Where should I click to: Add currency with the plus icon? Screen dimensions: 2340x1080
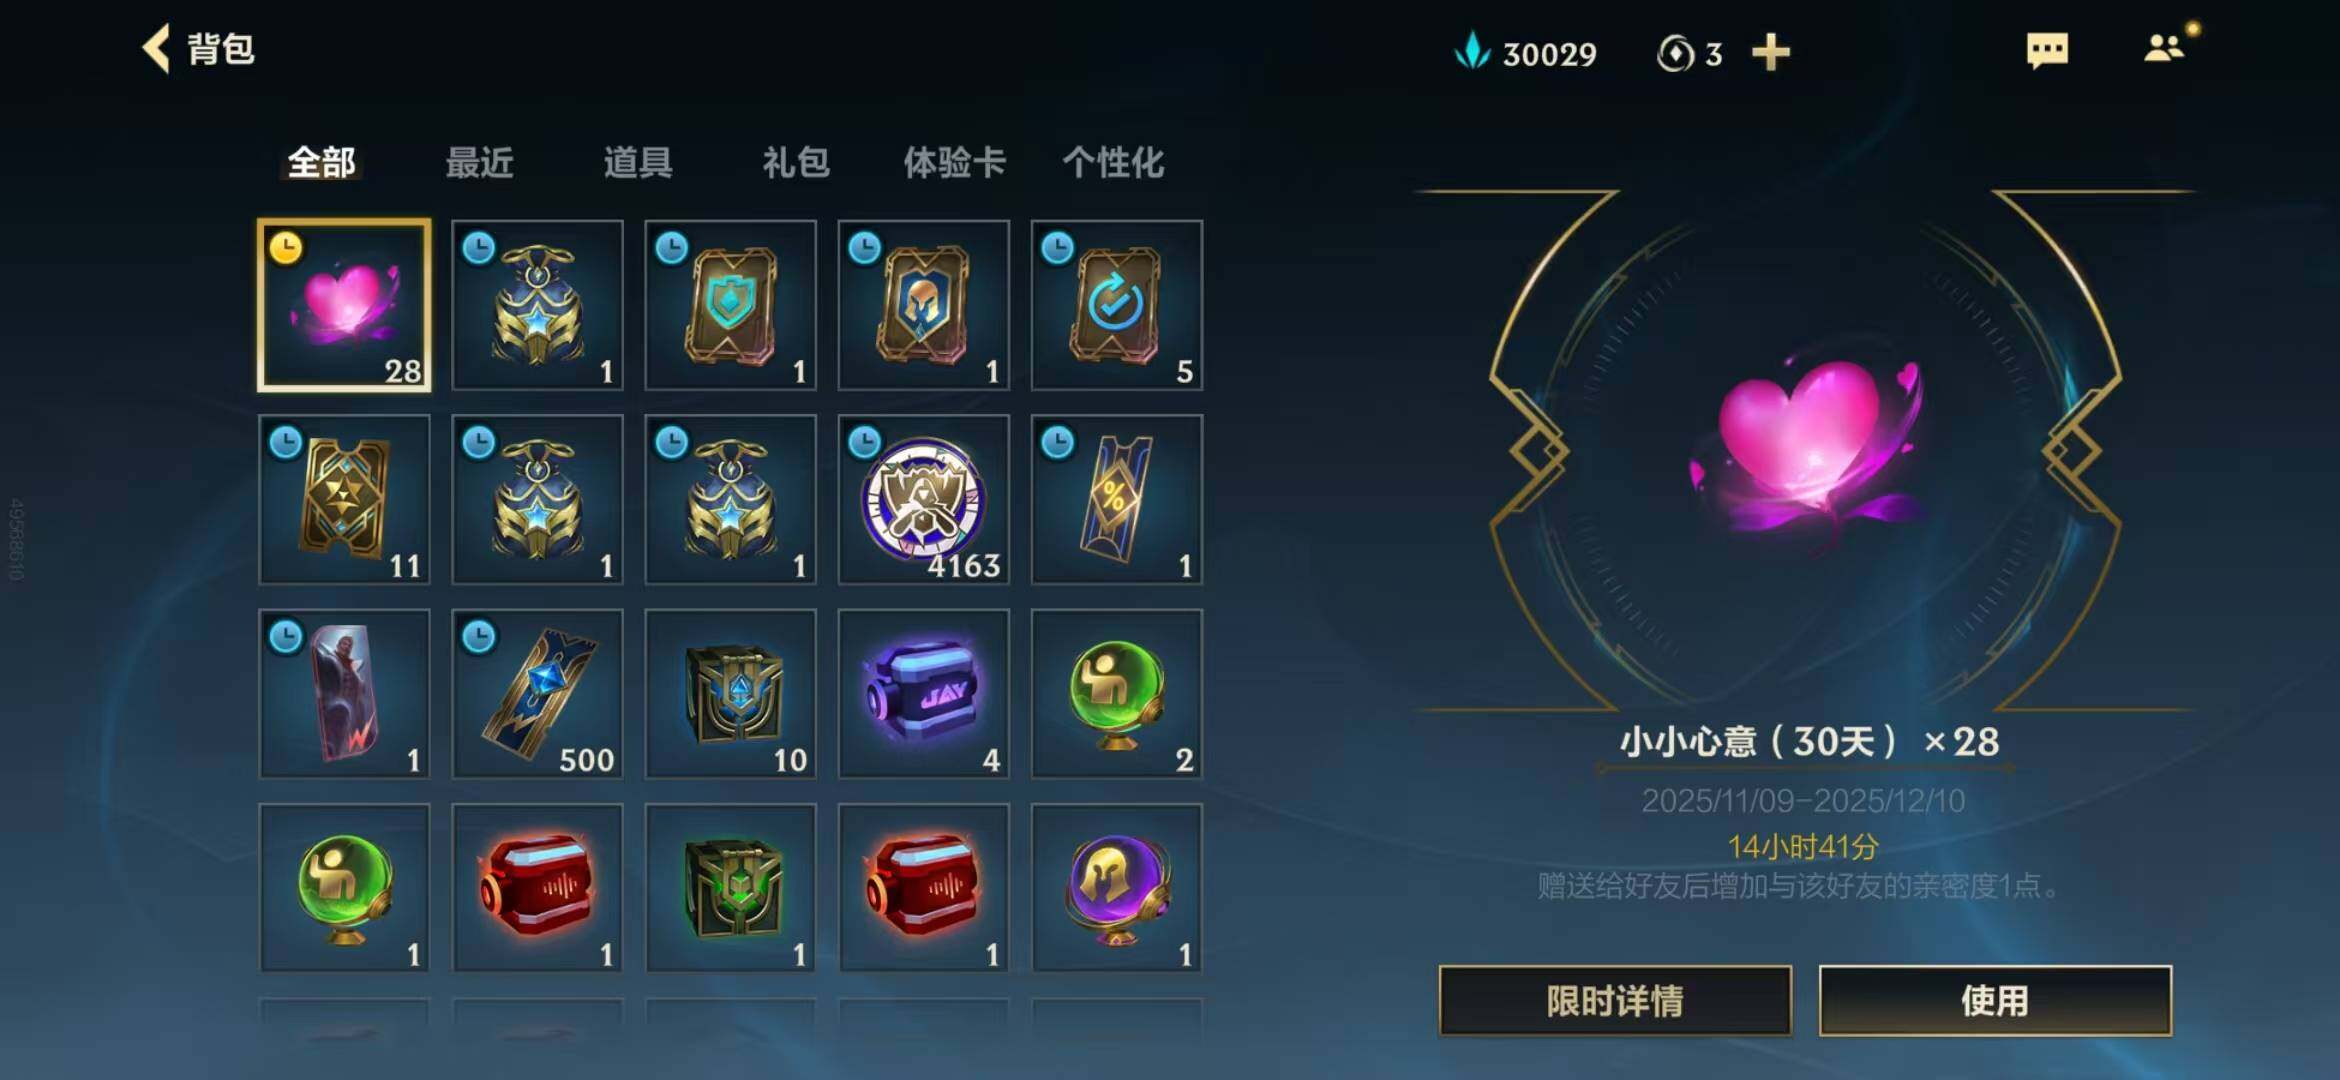pyautogui.click(x=1770, y=52)
